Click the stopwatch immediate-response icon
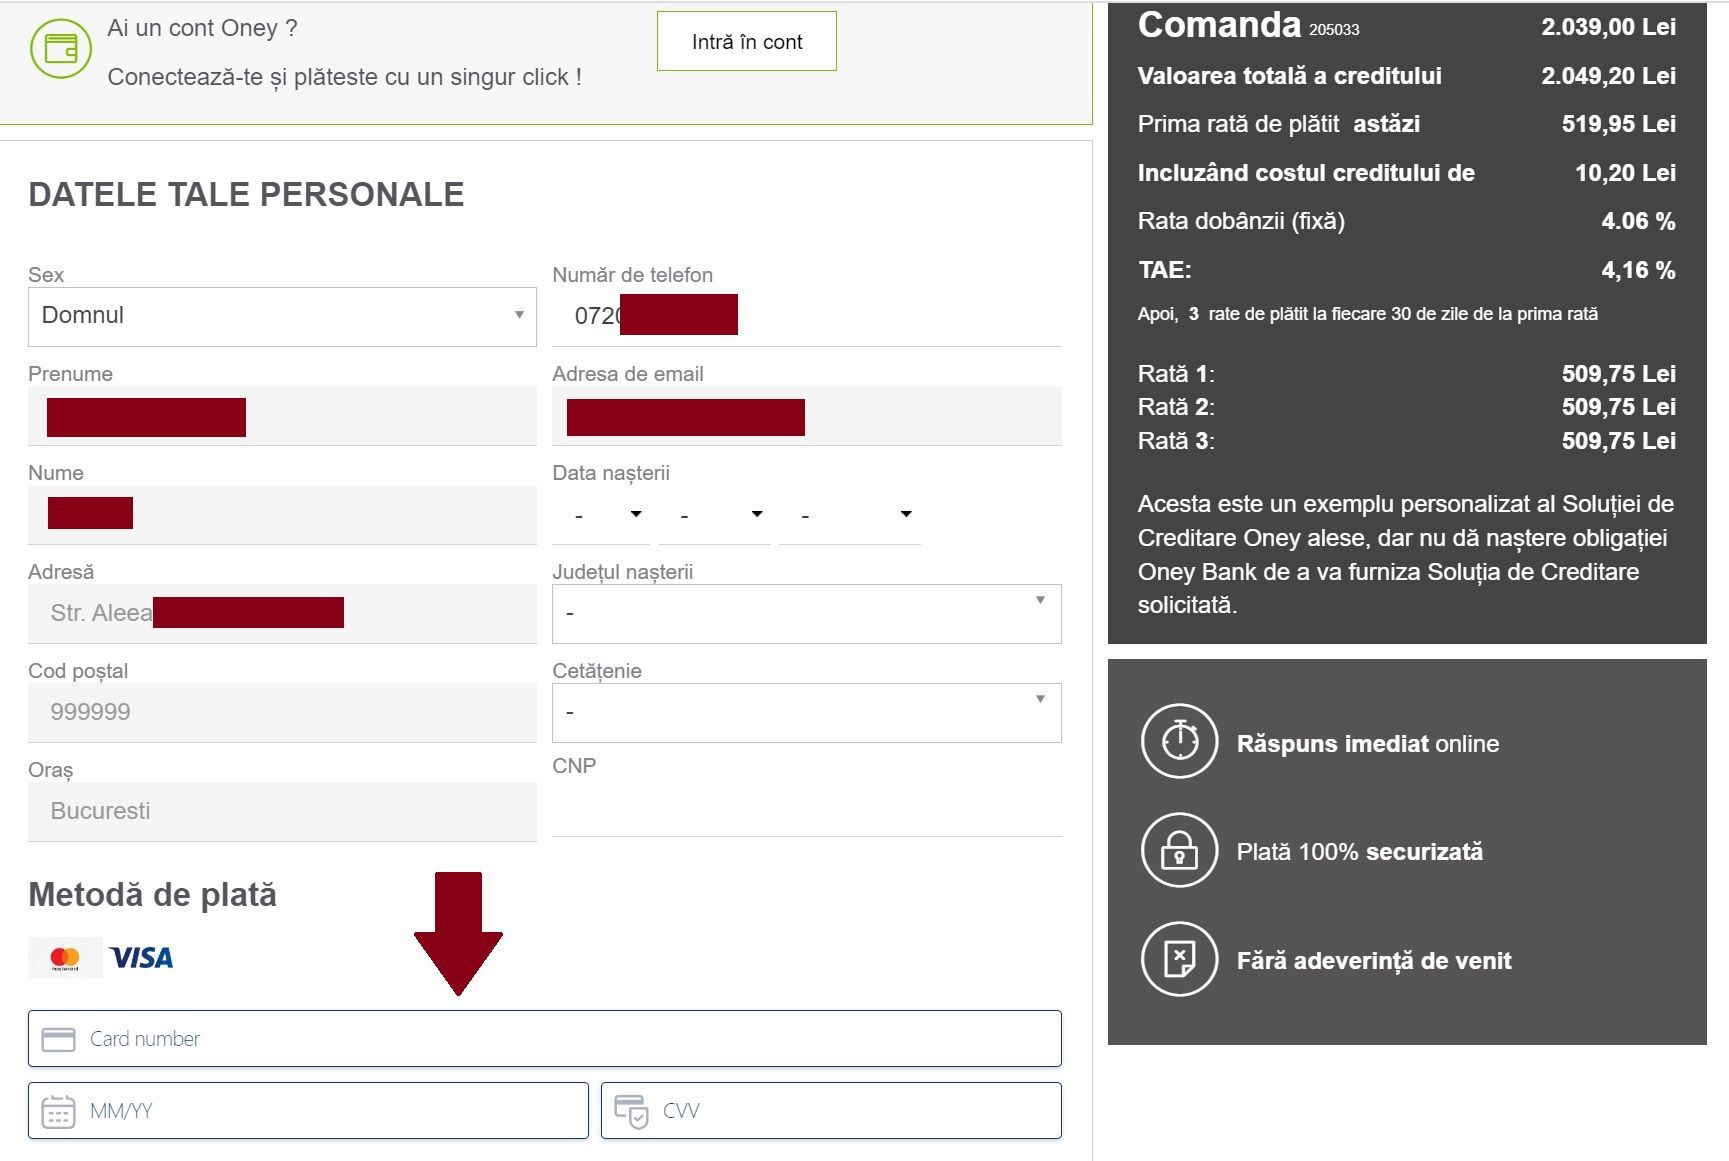The height and width of the screenshot is (1161, 1729). 1180,741
